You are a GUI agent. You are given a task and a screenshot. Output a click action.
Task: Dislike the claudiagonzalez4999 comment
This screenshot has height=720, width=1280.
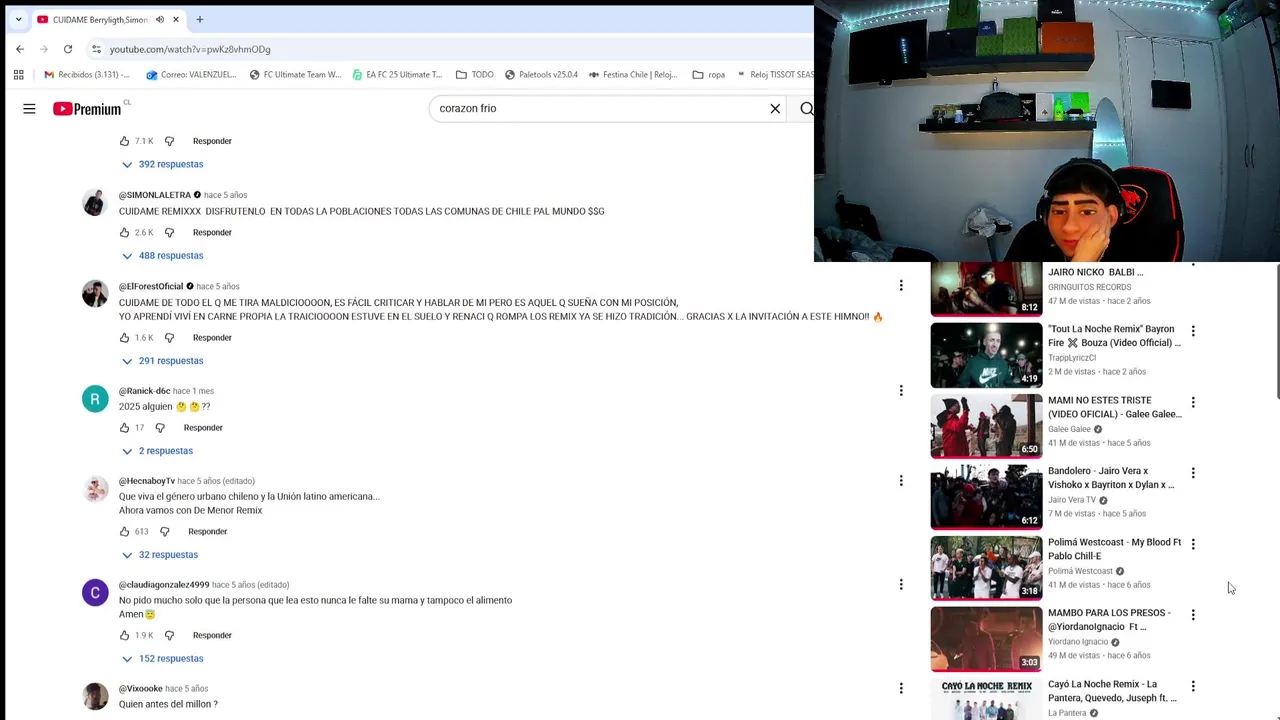pos(169,635)
